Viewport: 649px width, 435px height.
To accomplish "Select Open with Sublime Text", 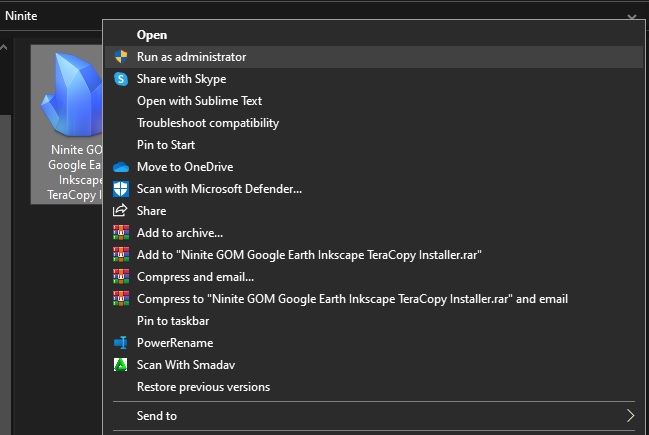I will tap(199, 101).
